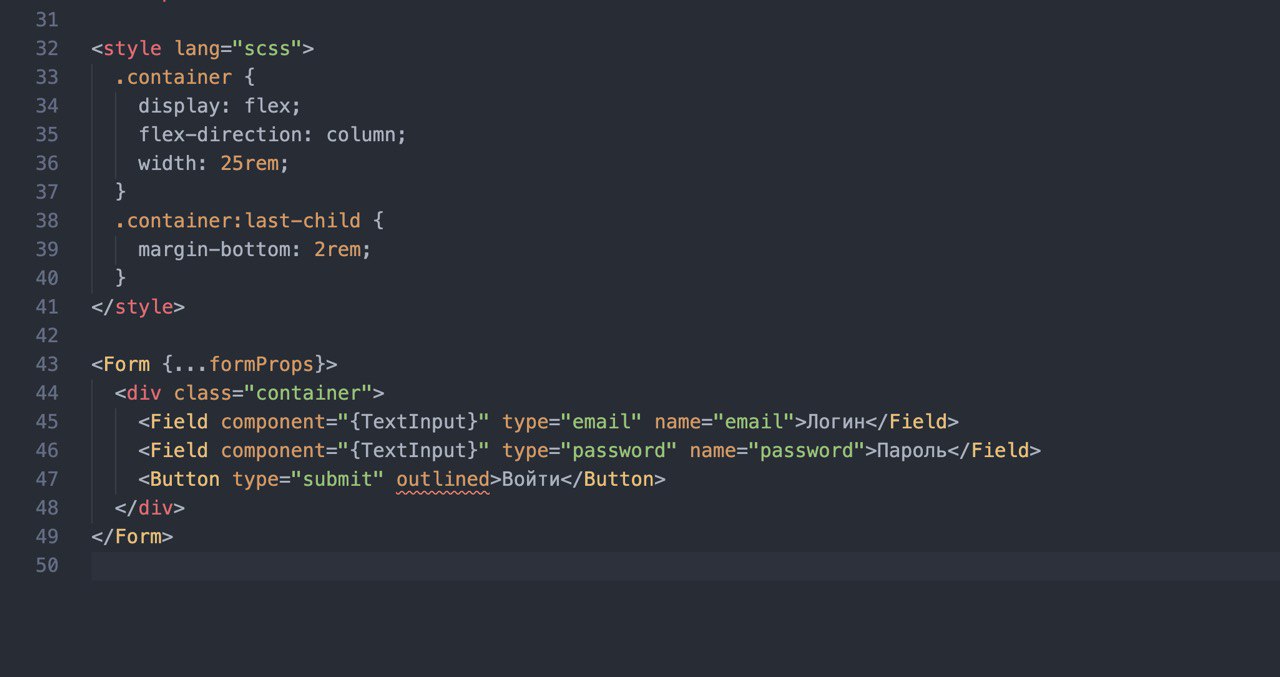Click the 'Field' tag name on line 46

pyautogui.click(x=179, y=450)
